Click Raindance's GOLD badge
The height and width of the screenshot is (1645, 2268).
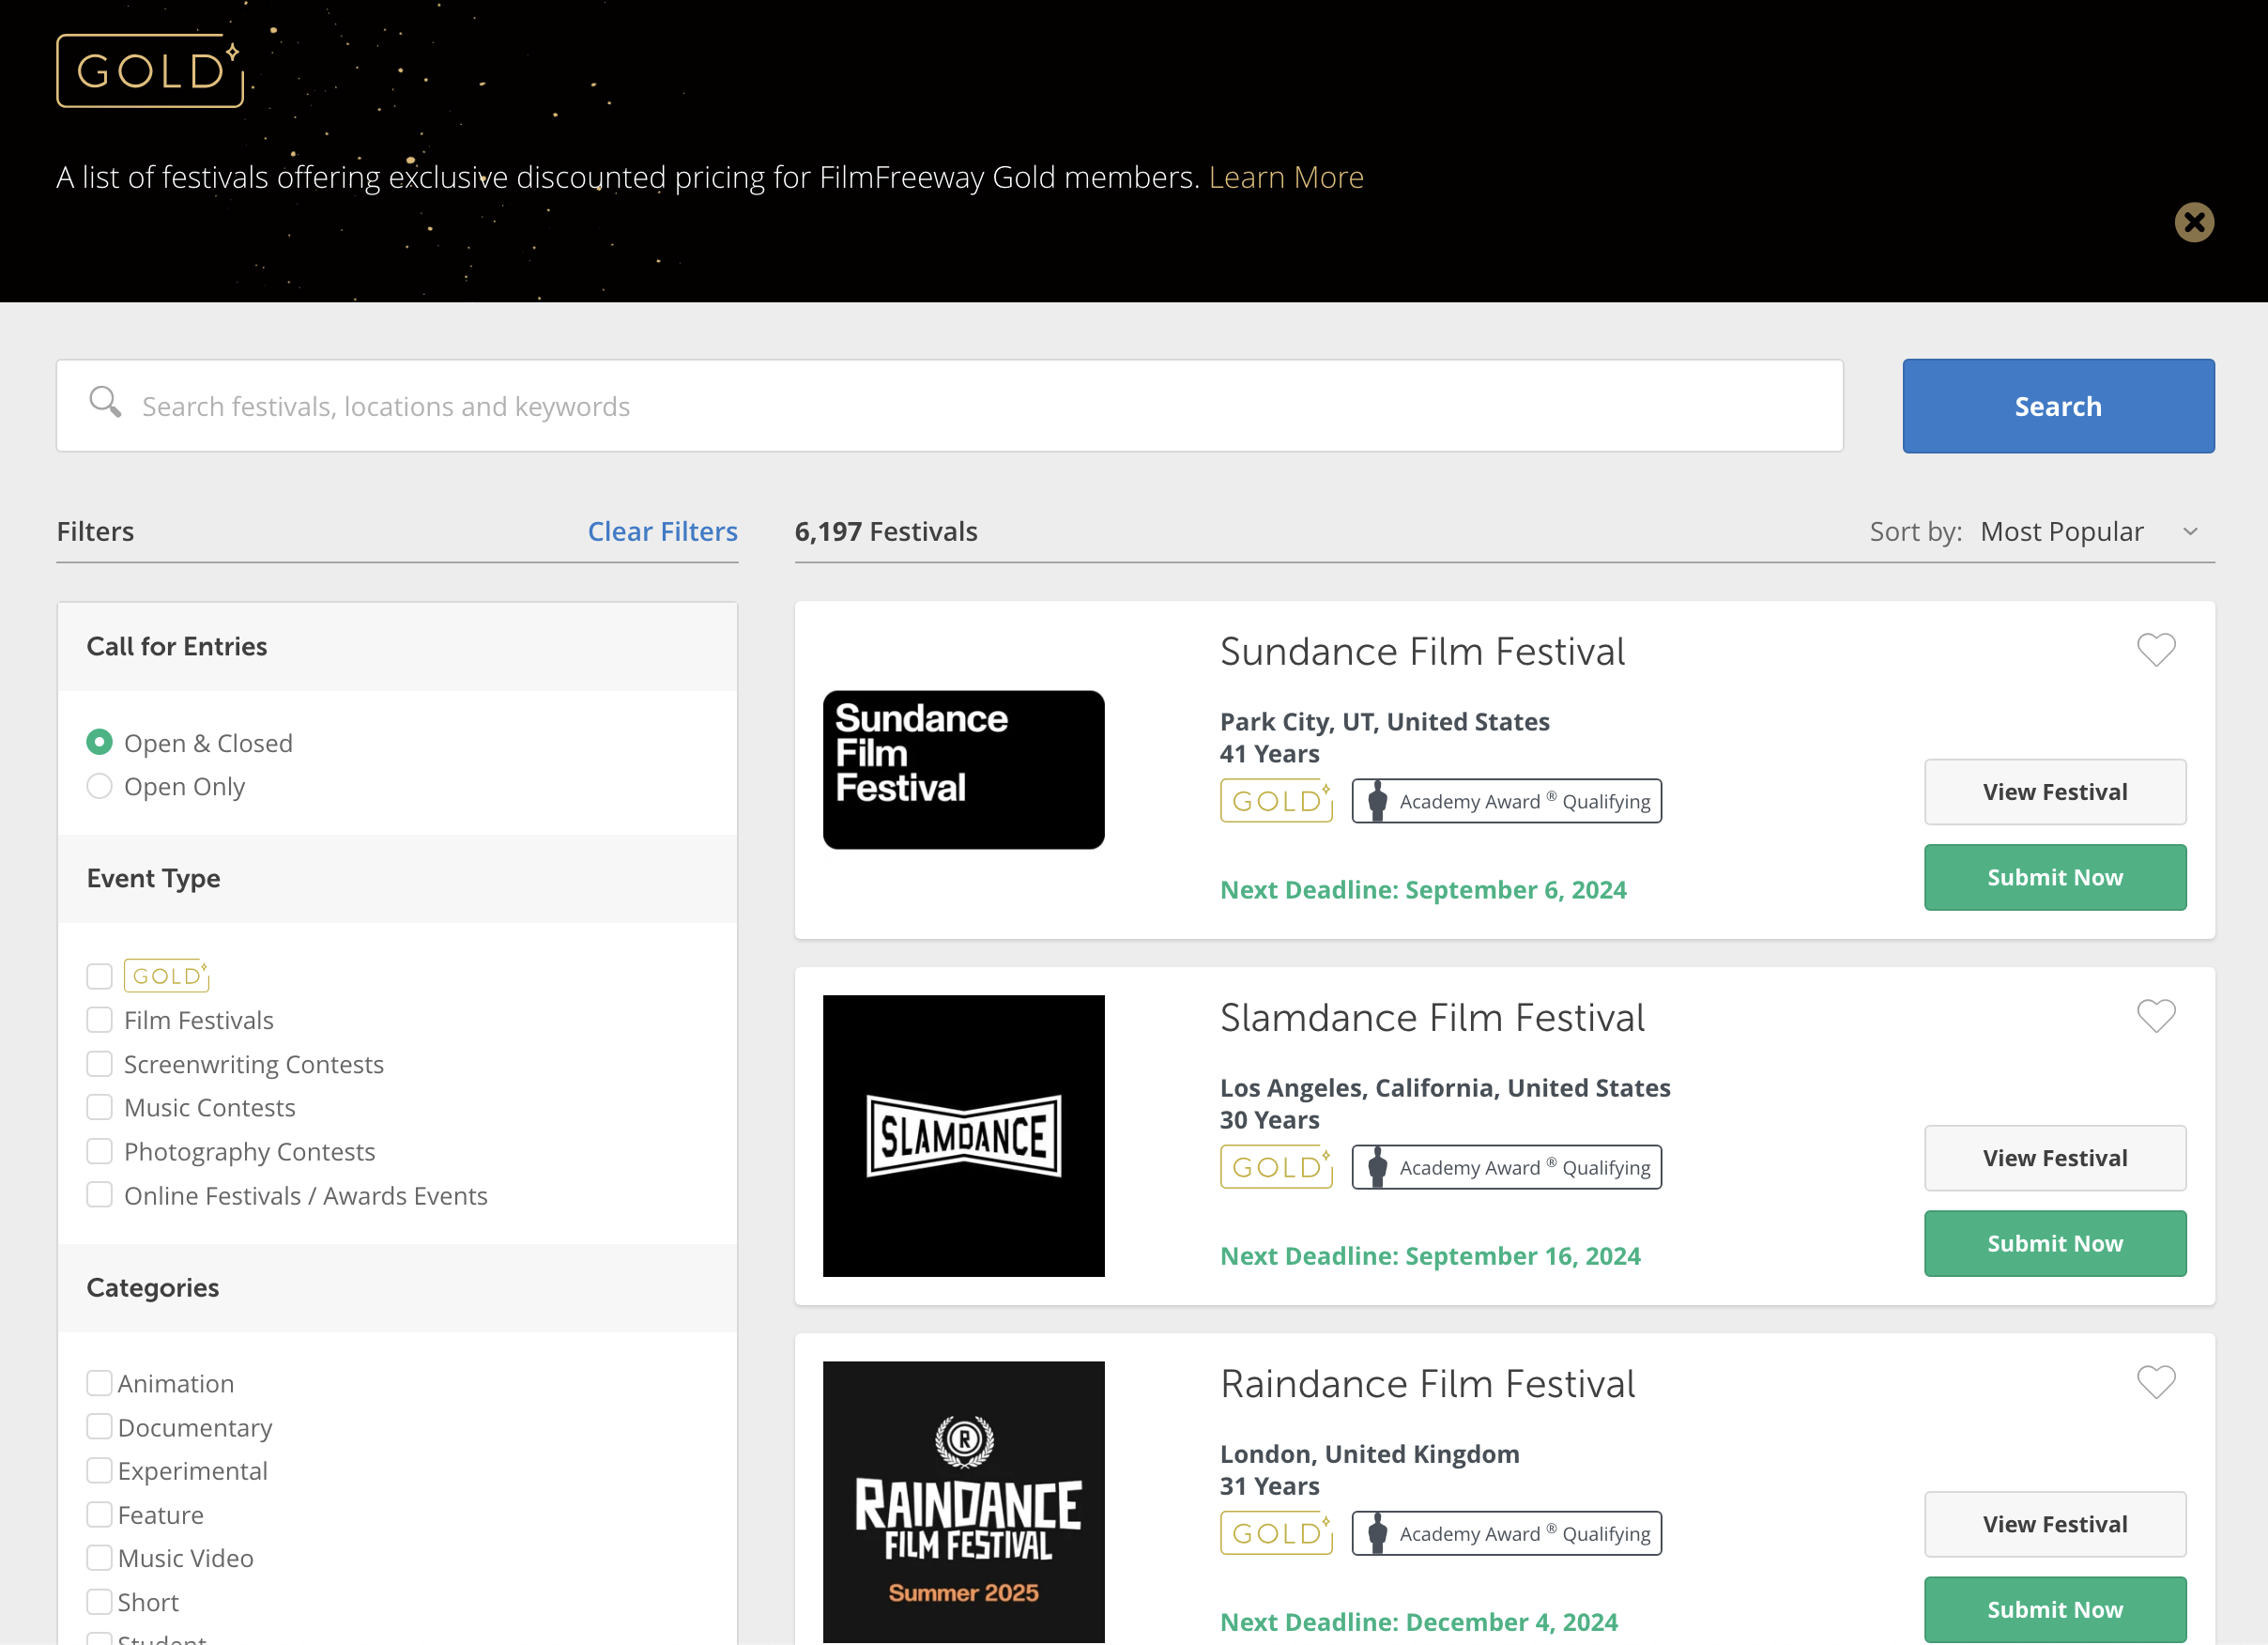(x=1277, y=1533)
